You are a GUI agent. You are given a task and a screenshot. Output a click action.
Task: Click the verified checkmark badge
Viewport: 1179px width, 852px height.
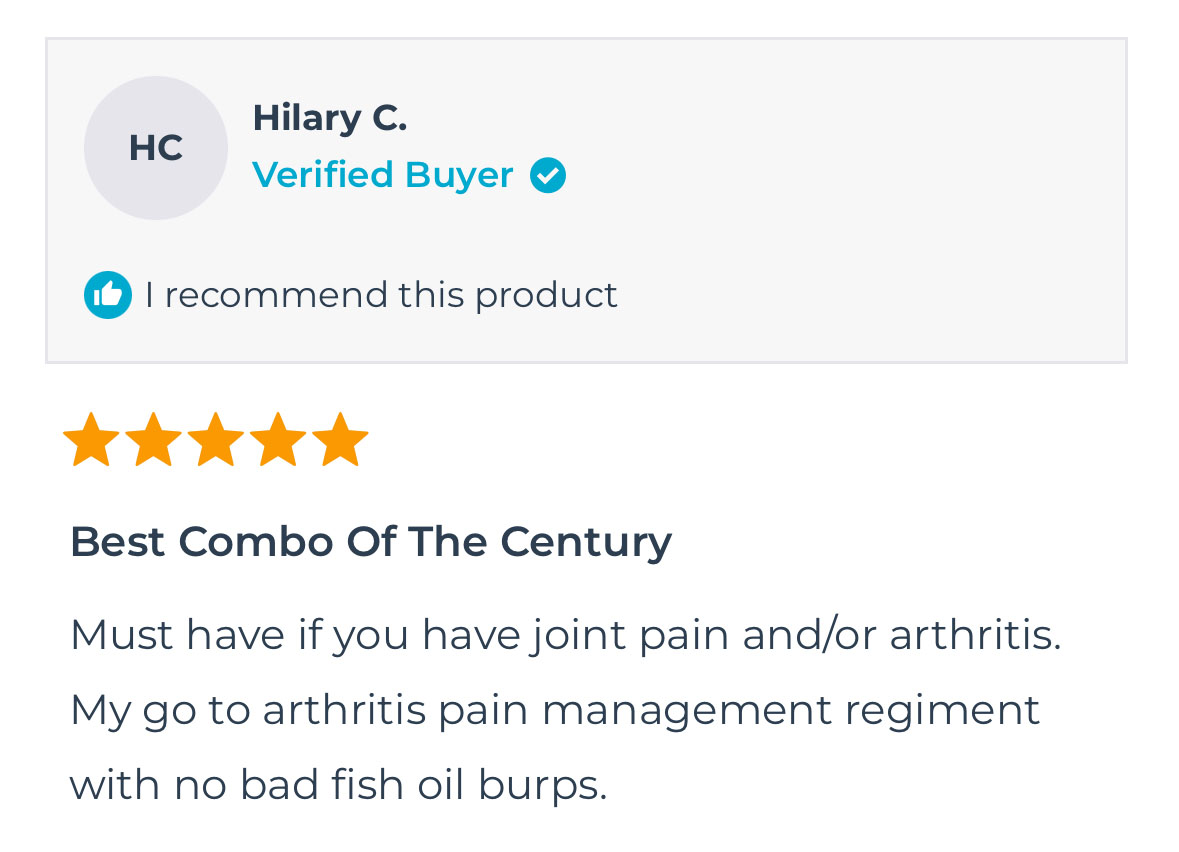coord(548,175)
